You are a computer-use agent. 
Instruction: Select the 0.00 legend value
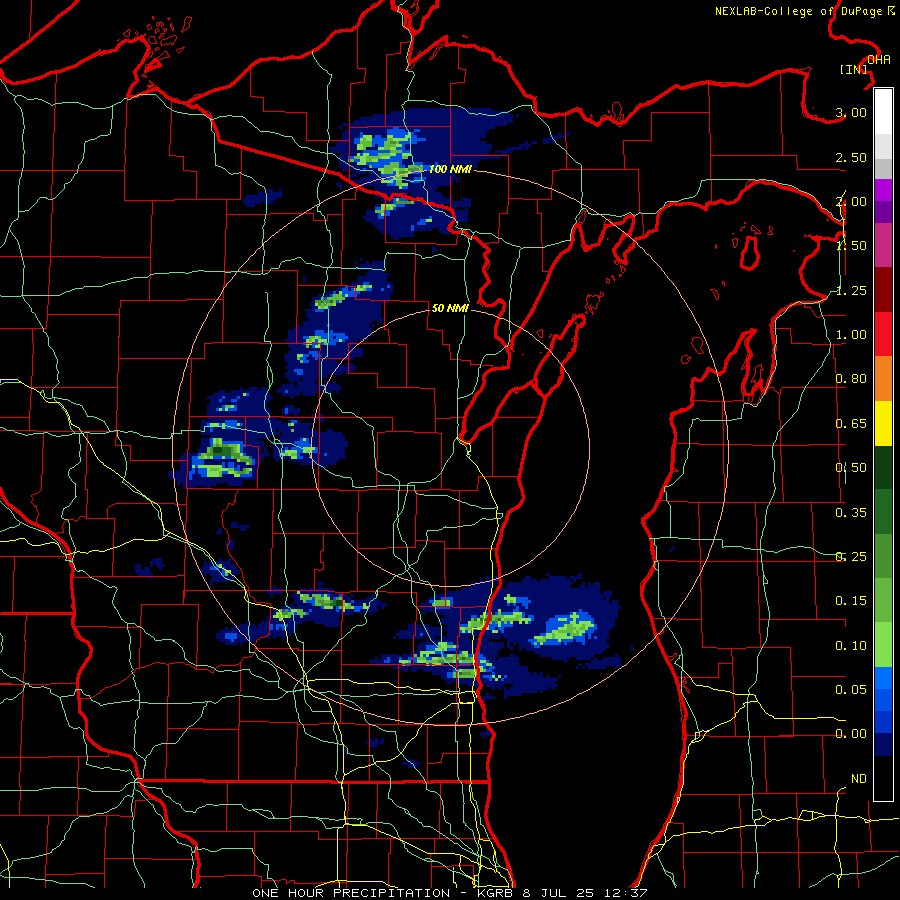(x=851, y=734)
